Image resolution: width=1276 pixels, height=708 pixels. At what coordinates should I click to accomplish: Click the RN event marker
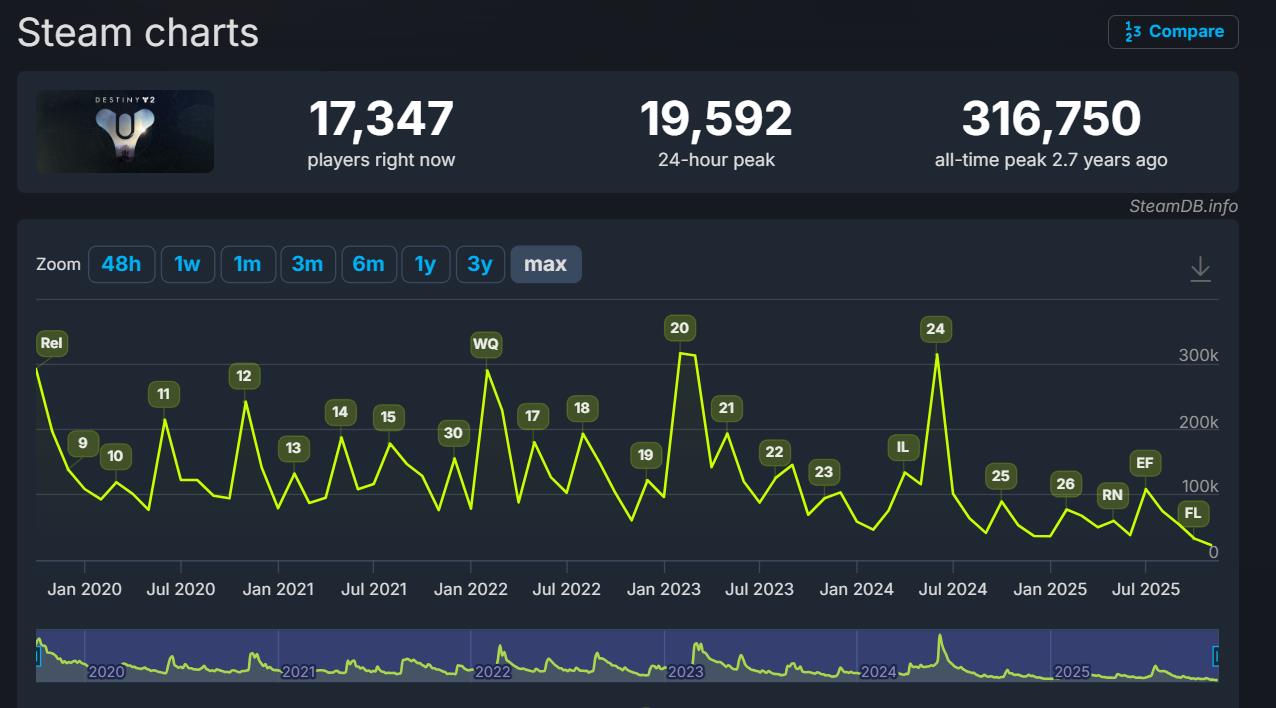click(1112, 494)
